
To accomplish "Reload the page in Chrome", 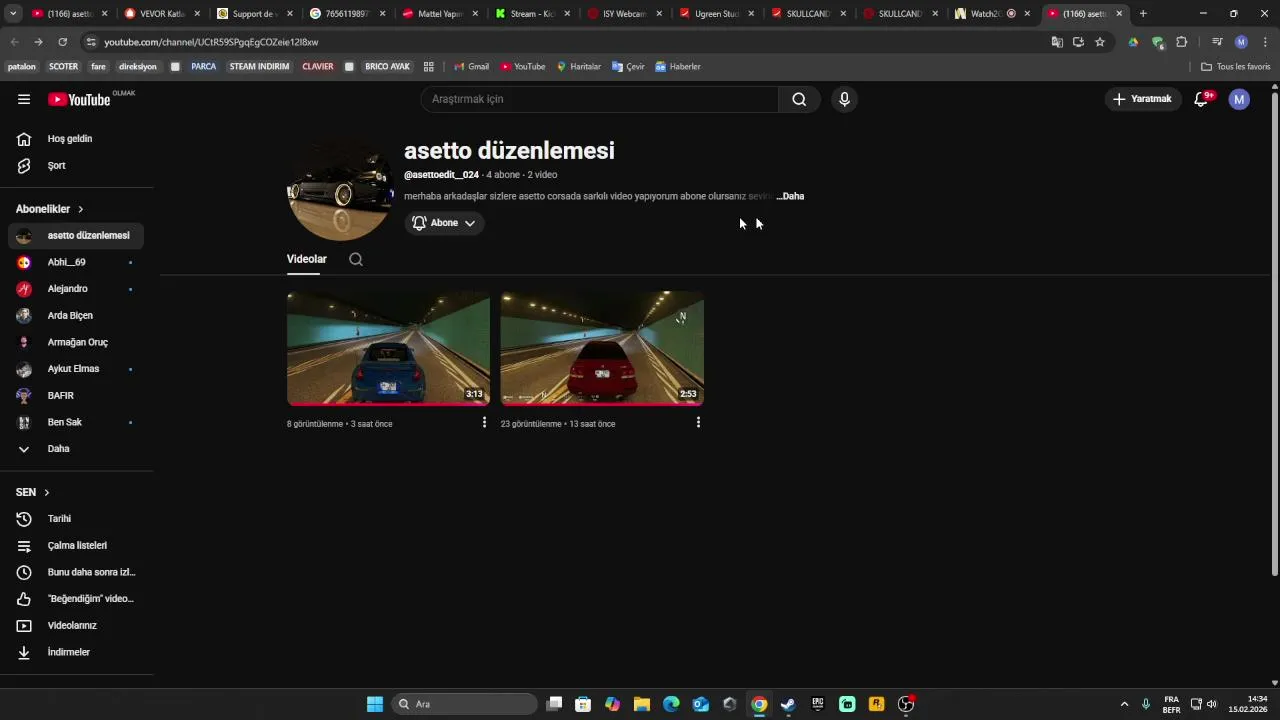I will pos(62,42).
